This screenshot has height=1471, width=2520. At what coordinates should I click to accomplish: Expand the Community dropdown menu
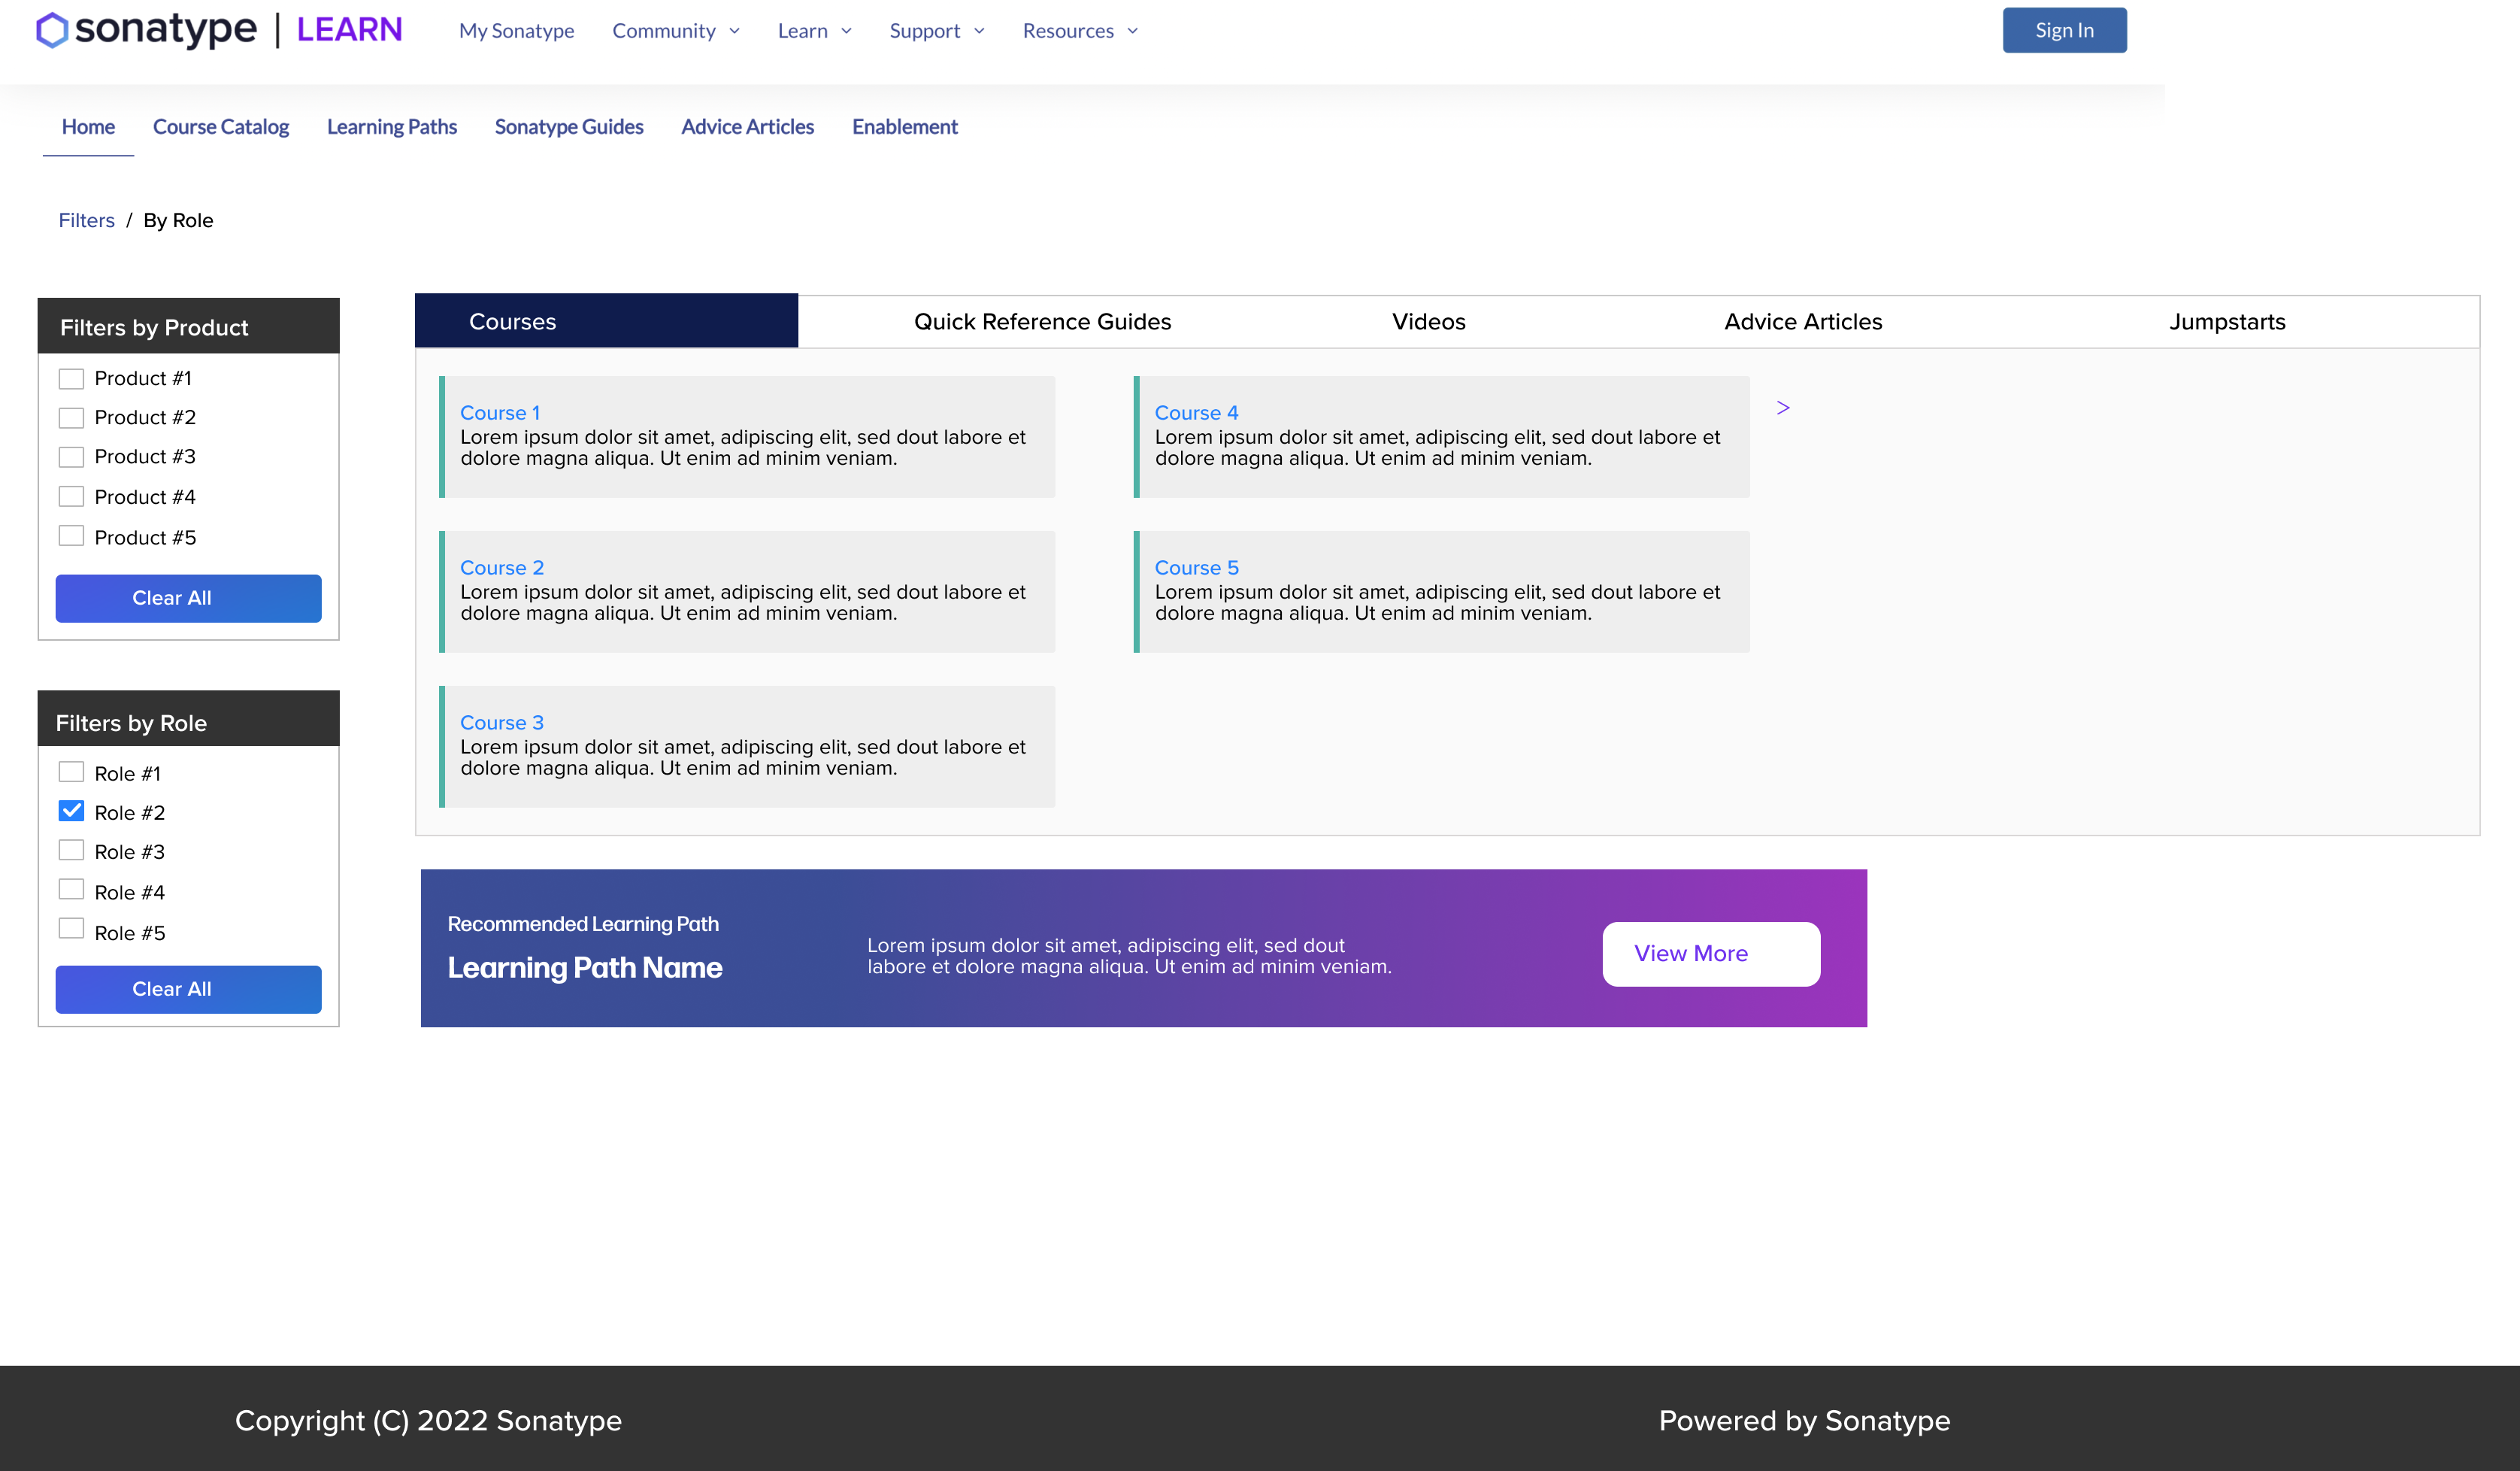tap(676, 31)
